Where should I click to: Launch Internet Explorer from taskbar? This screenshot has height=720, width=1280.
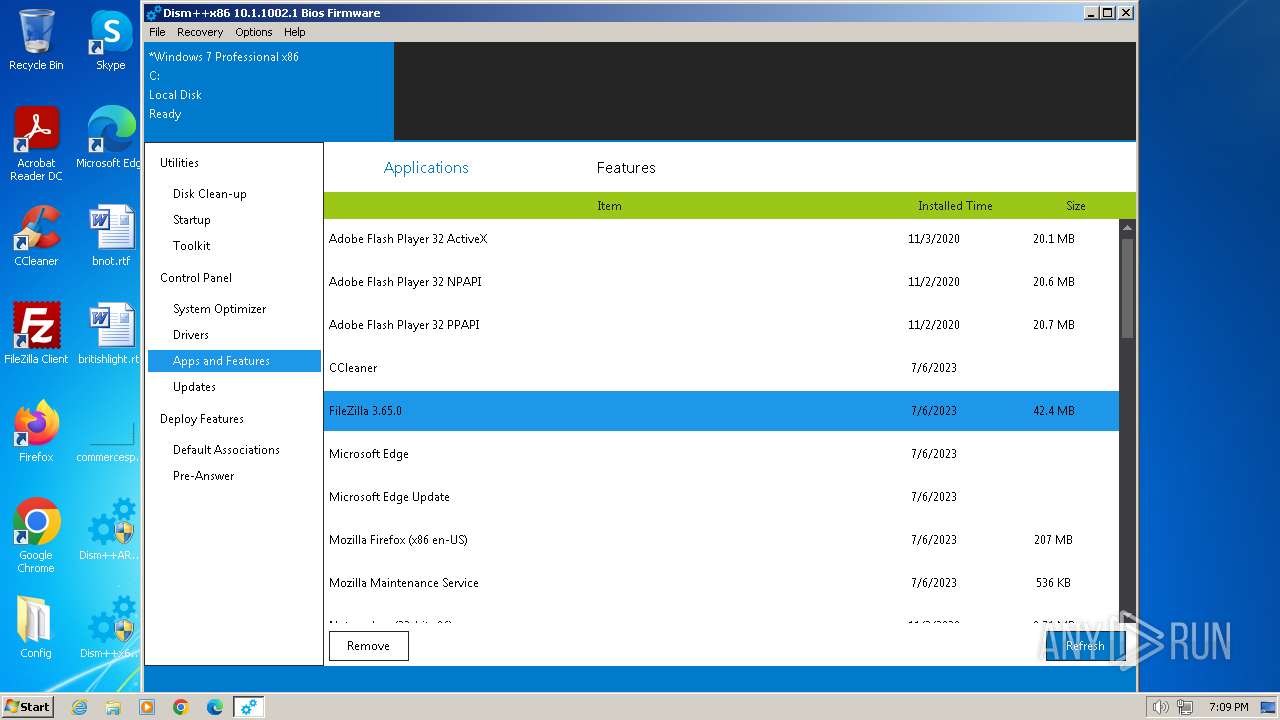(x=79, y=707)
